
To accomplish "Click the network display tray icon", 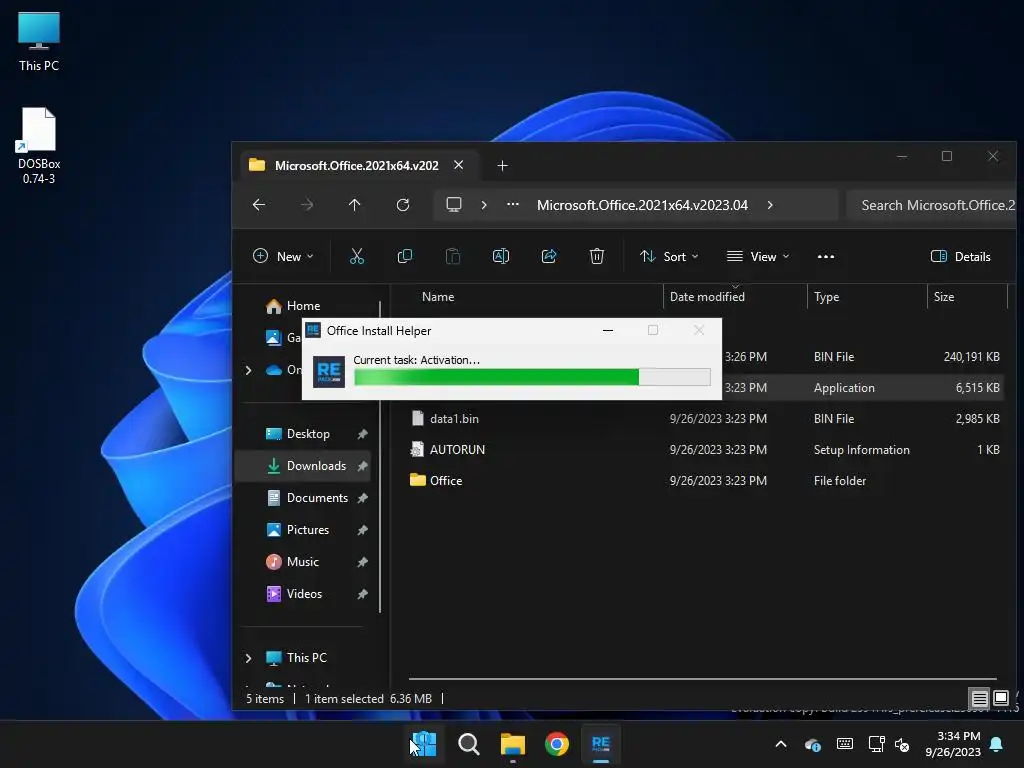I will 876,744.
